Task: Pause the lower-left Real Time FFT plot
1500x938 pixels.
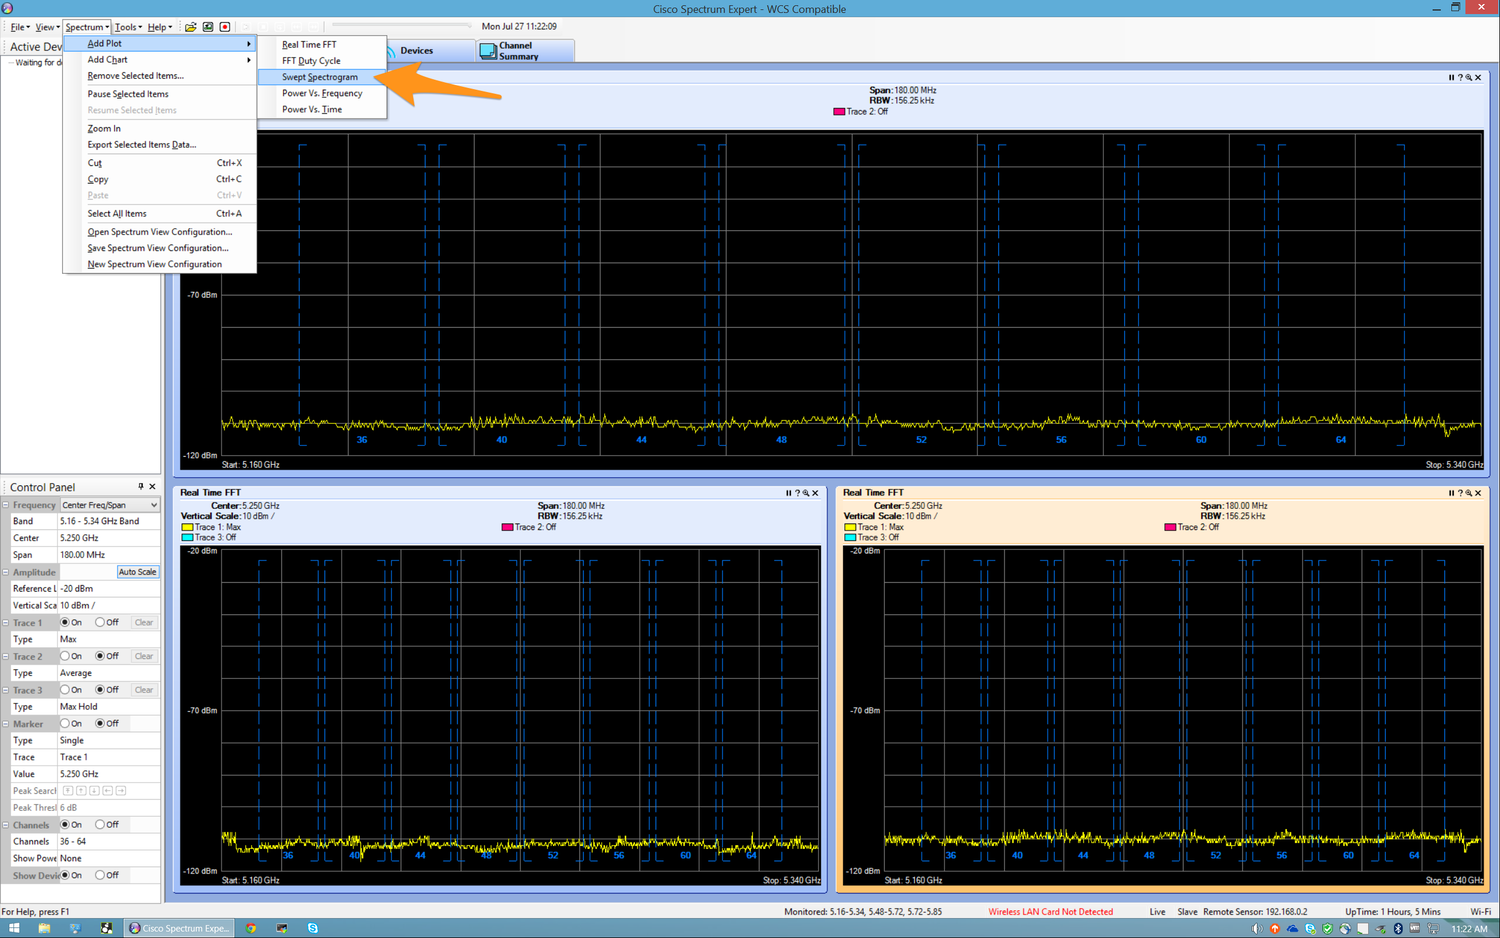Action: tap(788, 493)
